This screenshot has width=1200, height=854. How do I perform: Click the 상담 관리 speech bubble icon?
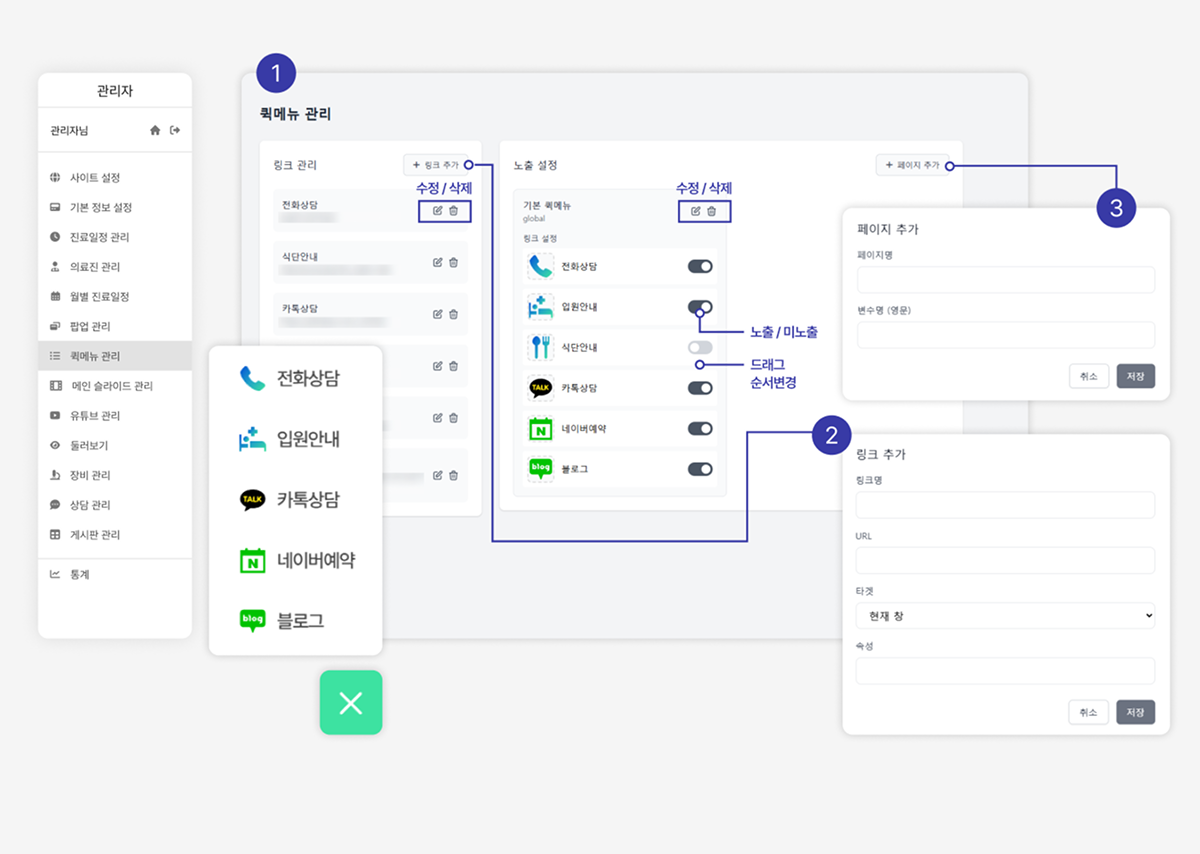pyautogui.click(x=55, y=505)
